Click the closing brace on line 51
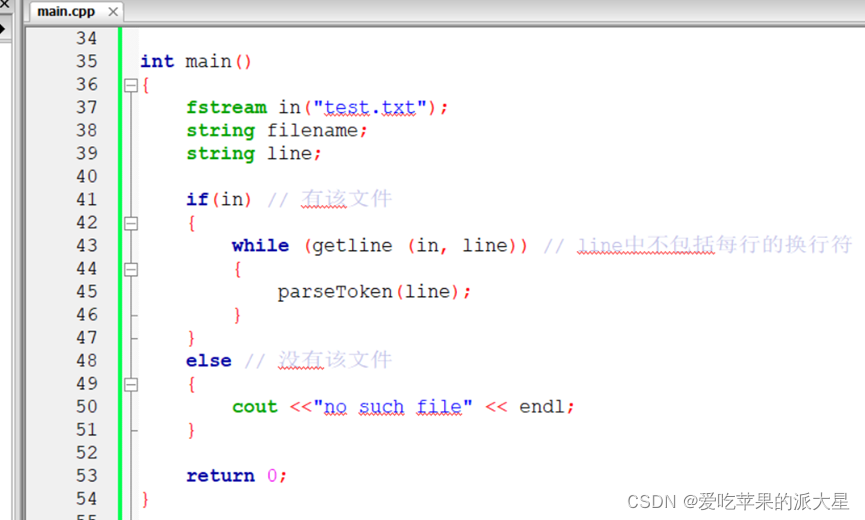 191,430
